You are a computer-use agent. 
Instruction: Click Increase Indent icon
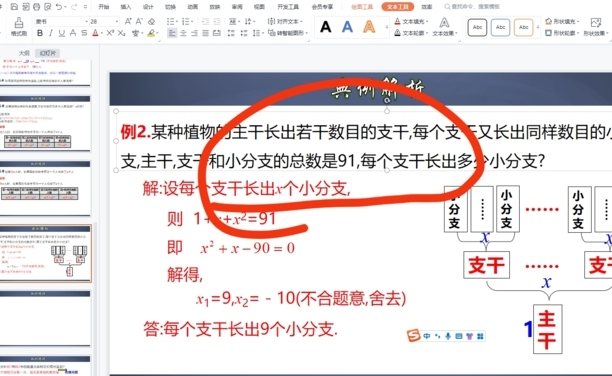[217, 21]
